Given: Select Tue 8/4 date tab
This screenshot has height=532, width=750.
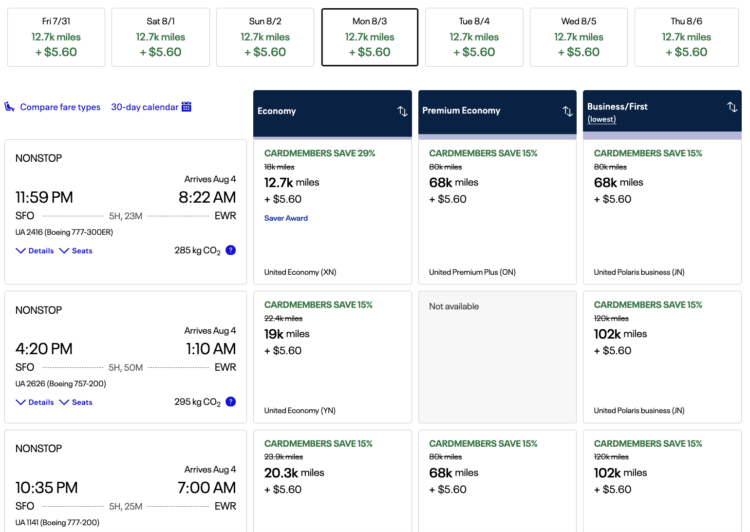Looking at the screenshot, I should point(474,37).
